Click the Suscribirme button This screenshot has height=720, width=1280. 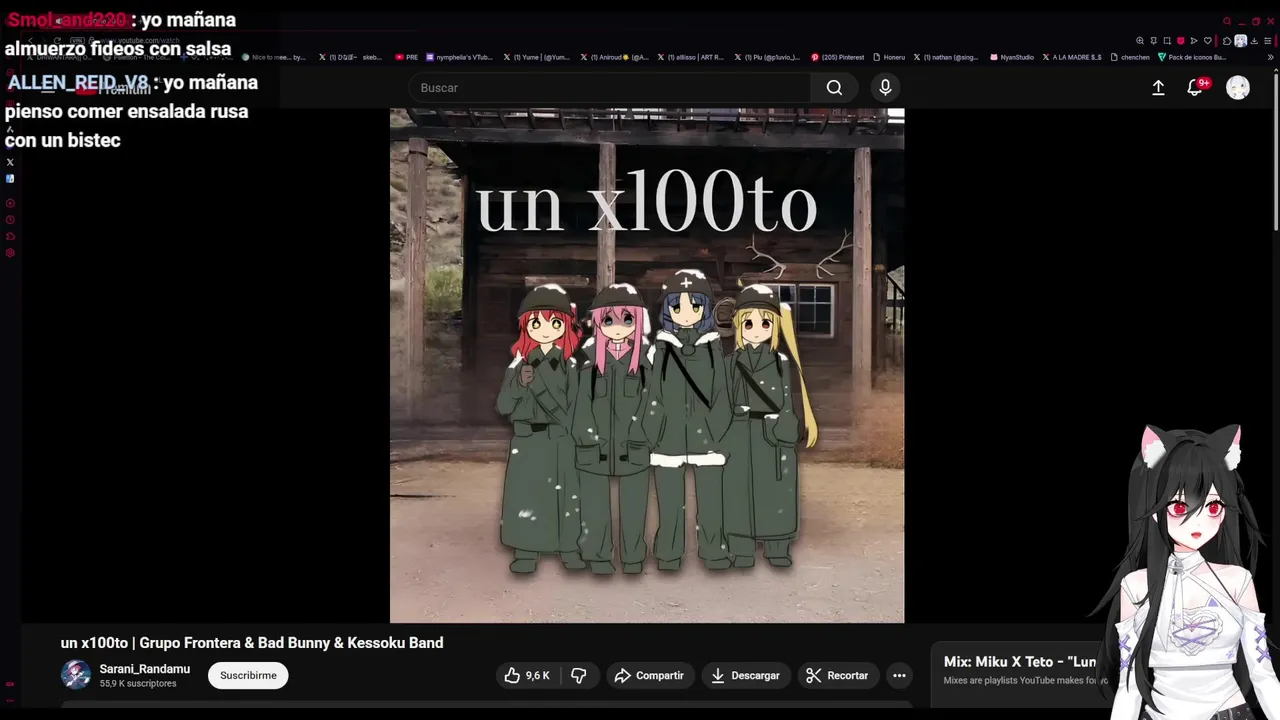(x=248, y=676)
